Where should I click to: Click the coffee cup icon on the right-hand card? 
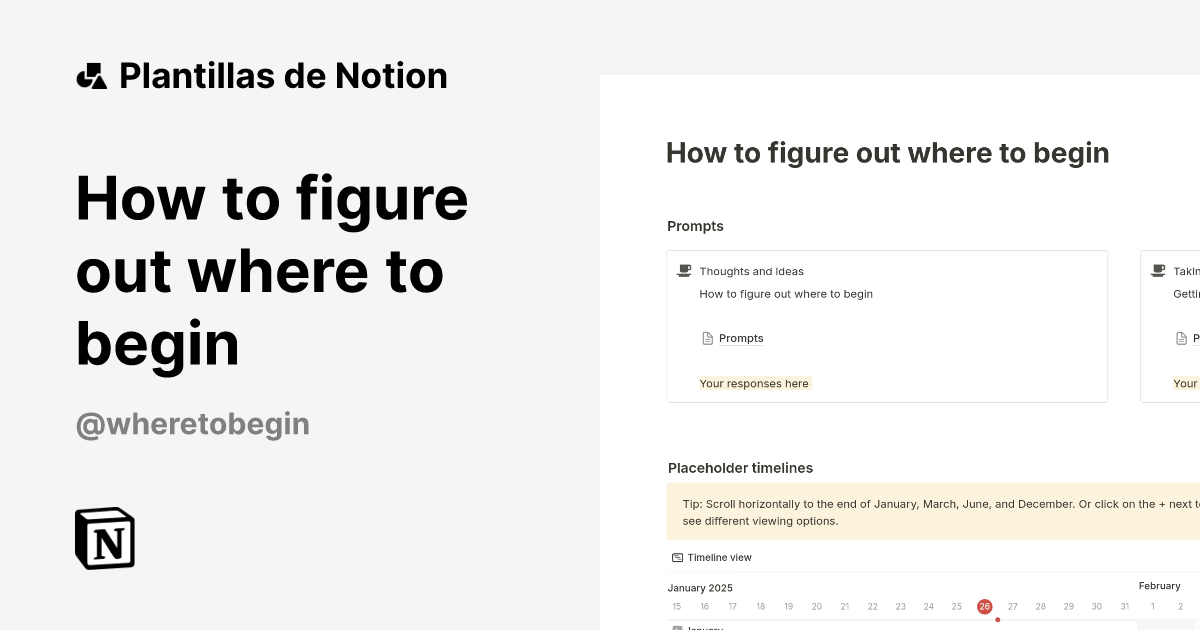point(1156,270)
